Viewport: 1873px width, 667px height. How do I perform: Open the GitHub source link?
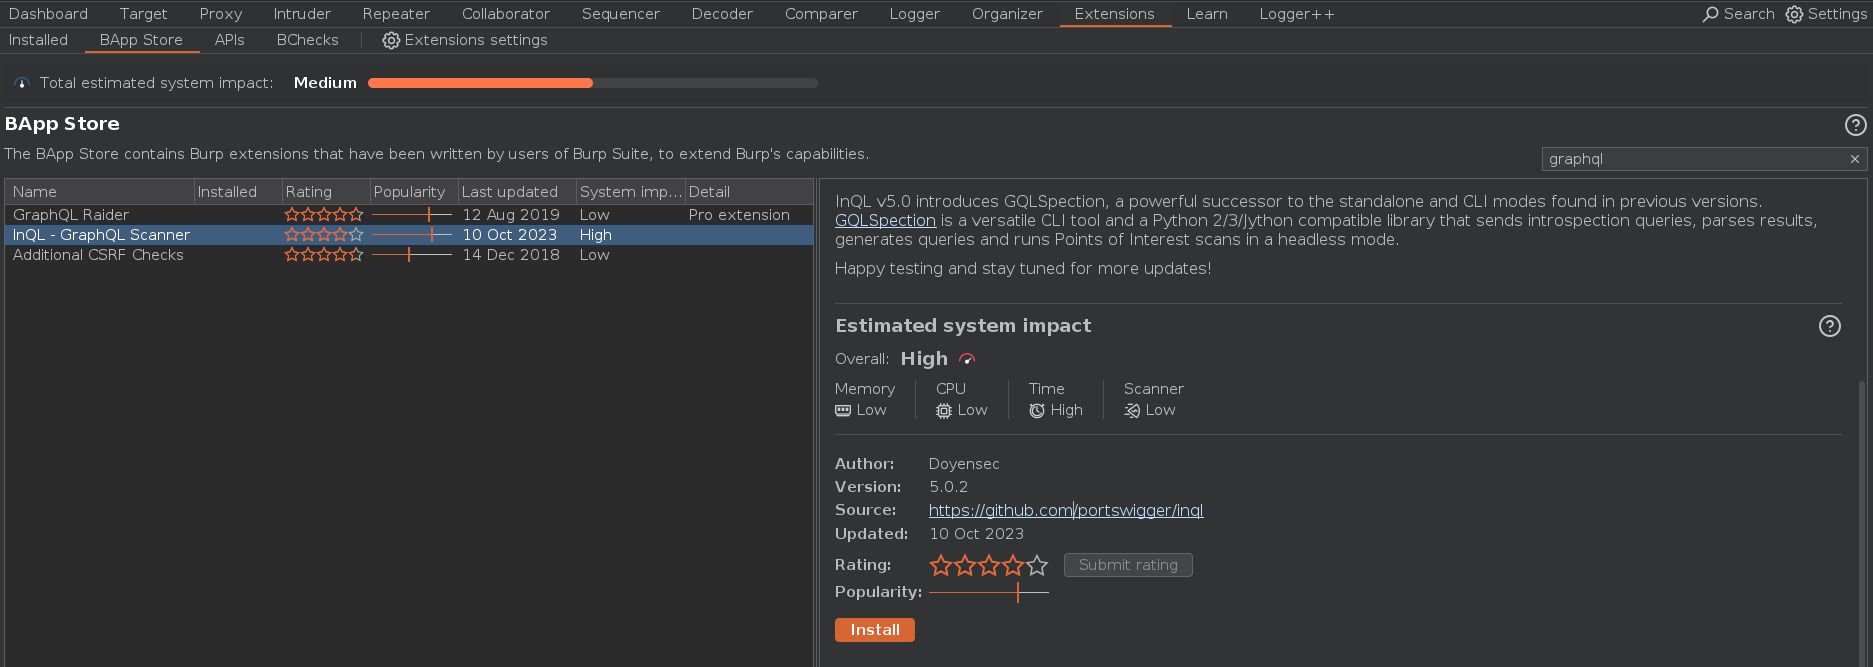click(1066, 511)
